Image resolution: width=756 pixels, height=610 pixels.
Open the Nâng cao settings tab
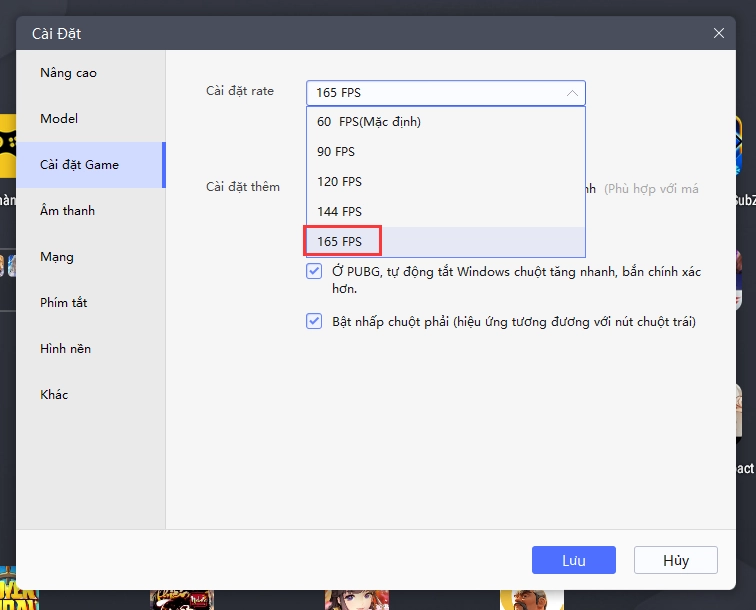coord(69,73)
